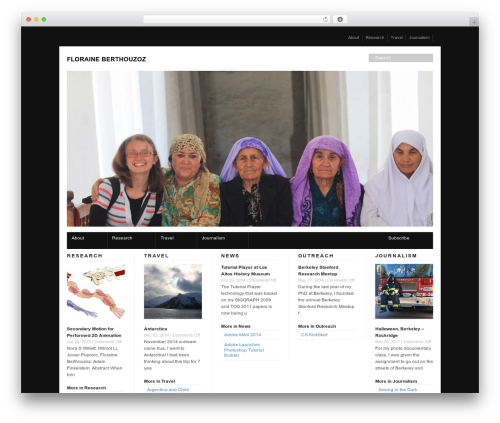
Task: Click the Search input field
Action: tap(401, 58)
